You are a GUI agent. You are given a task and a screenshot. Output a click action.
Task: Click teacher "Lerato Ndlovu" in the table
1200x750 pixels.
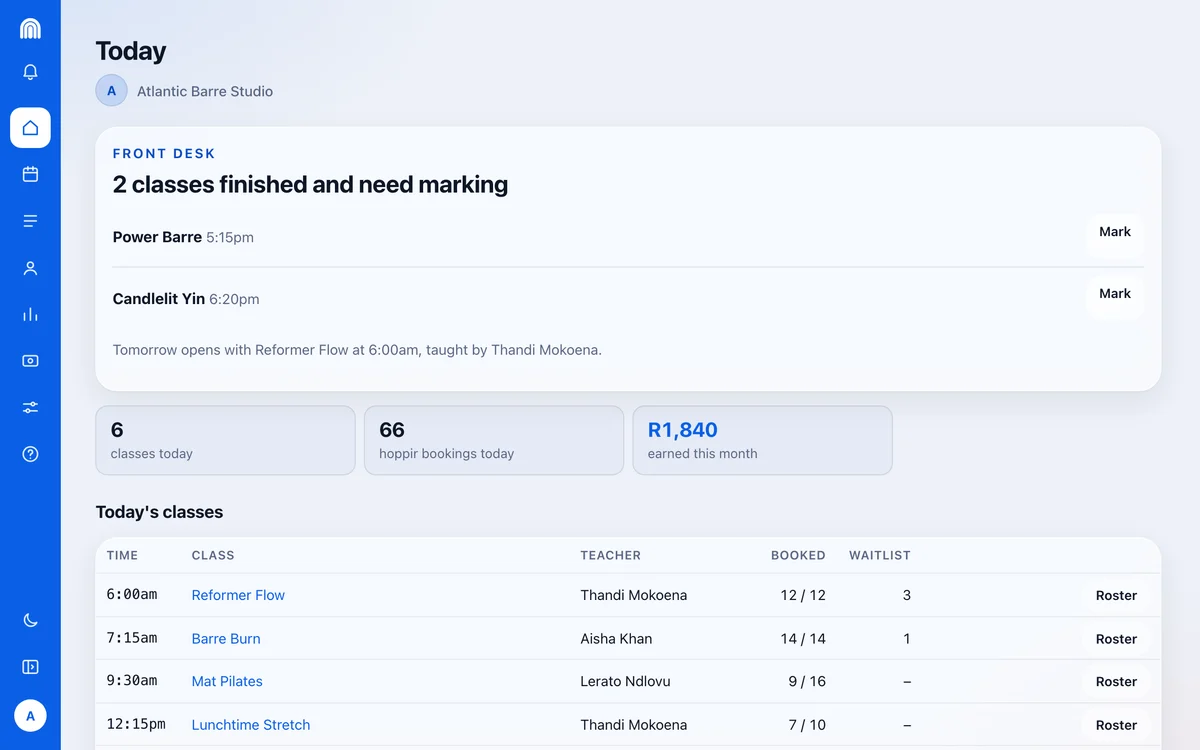[626, 682]
